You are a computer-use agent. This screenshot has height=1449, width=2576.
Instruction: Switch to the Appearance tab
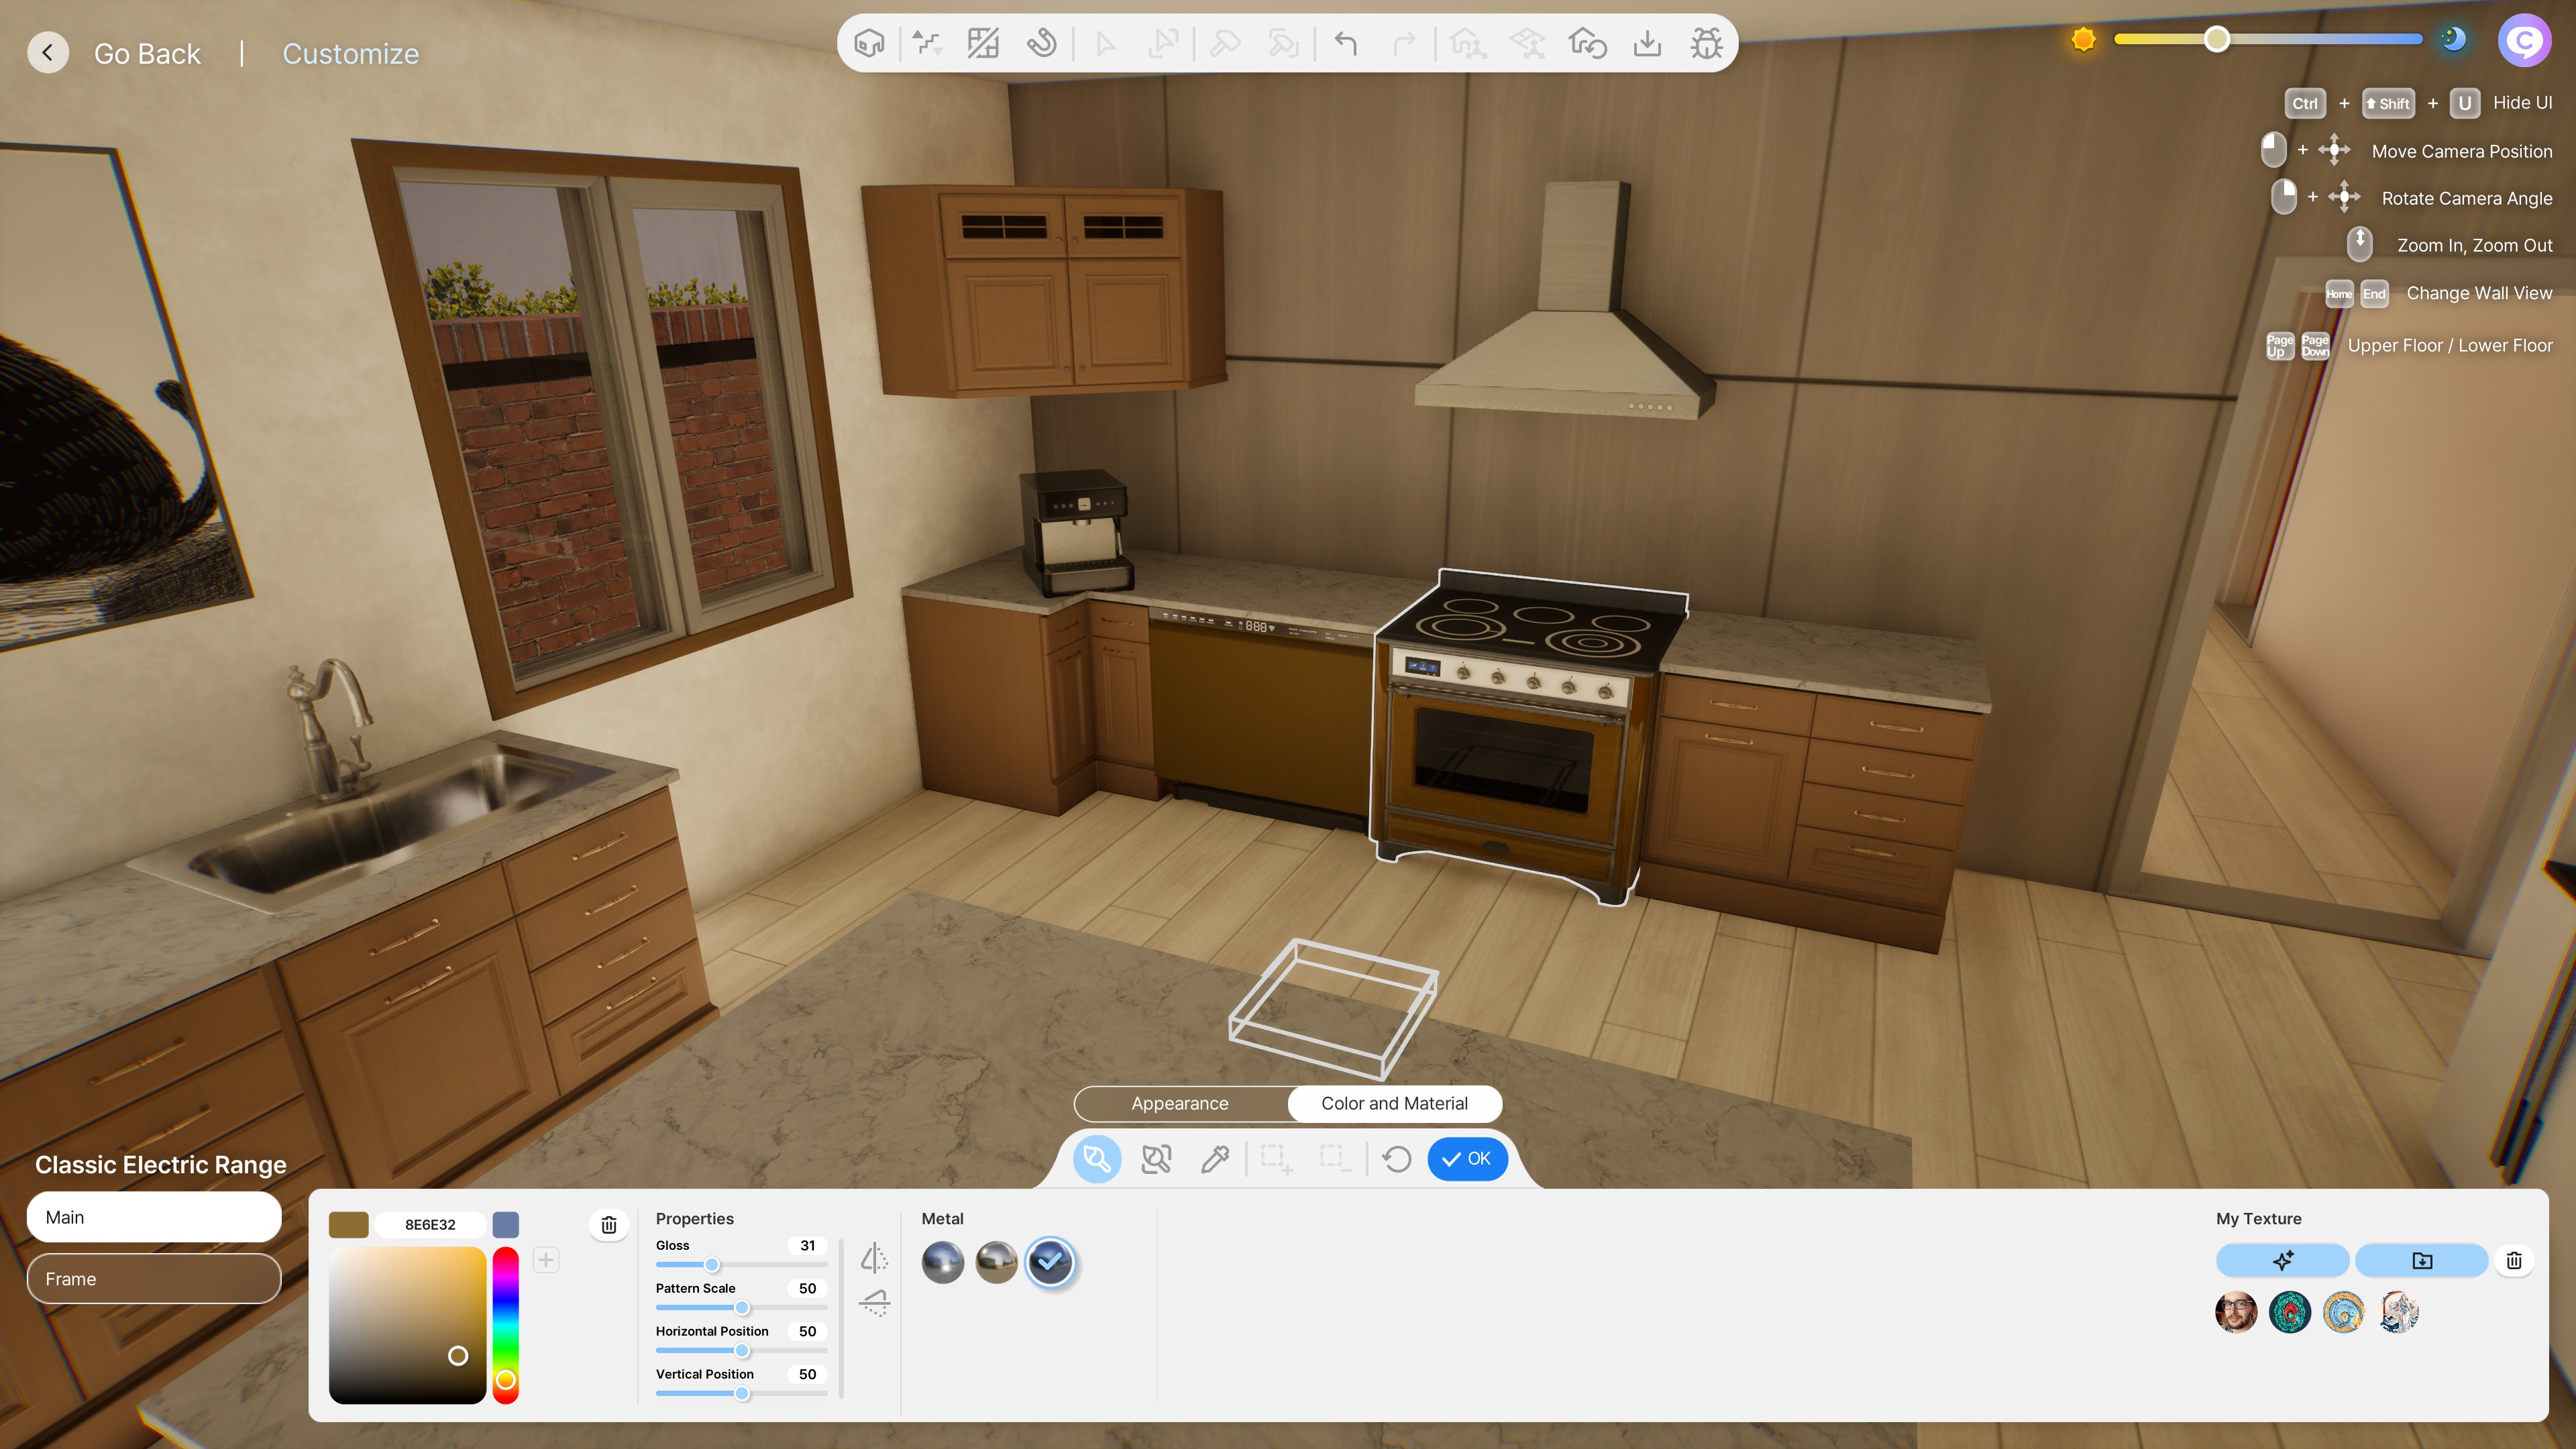tap(1180, 1103)
